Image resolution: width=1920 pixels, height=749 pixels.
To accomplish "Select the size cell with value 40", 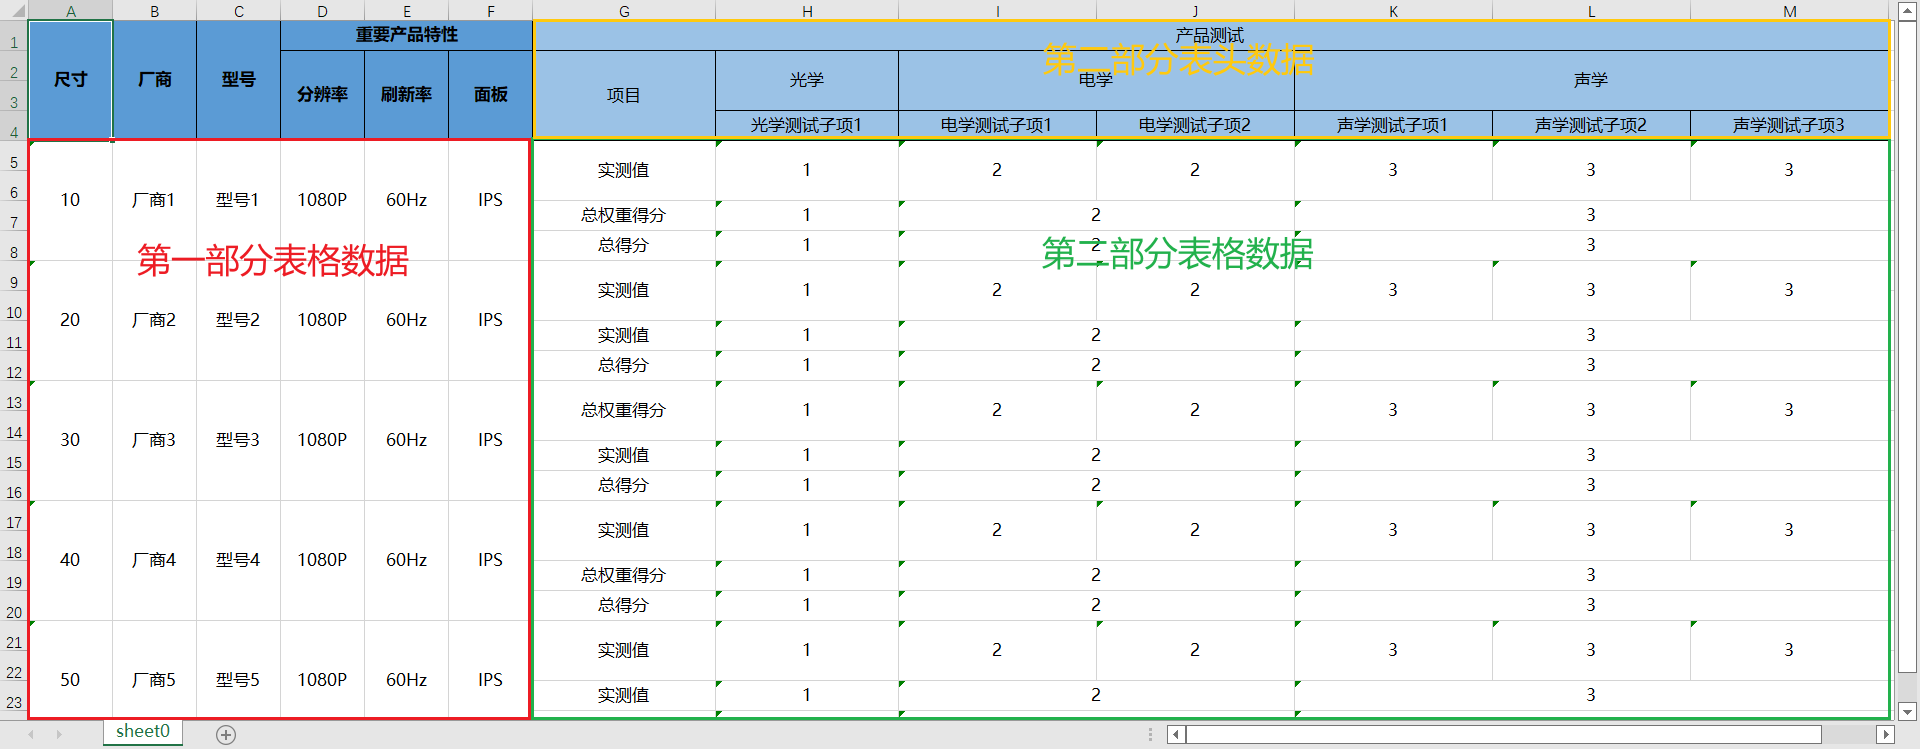I will (x=70, y=560).
